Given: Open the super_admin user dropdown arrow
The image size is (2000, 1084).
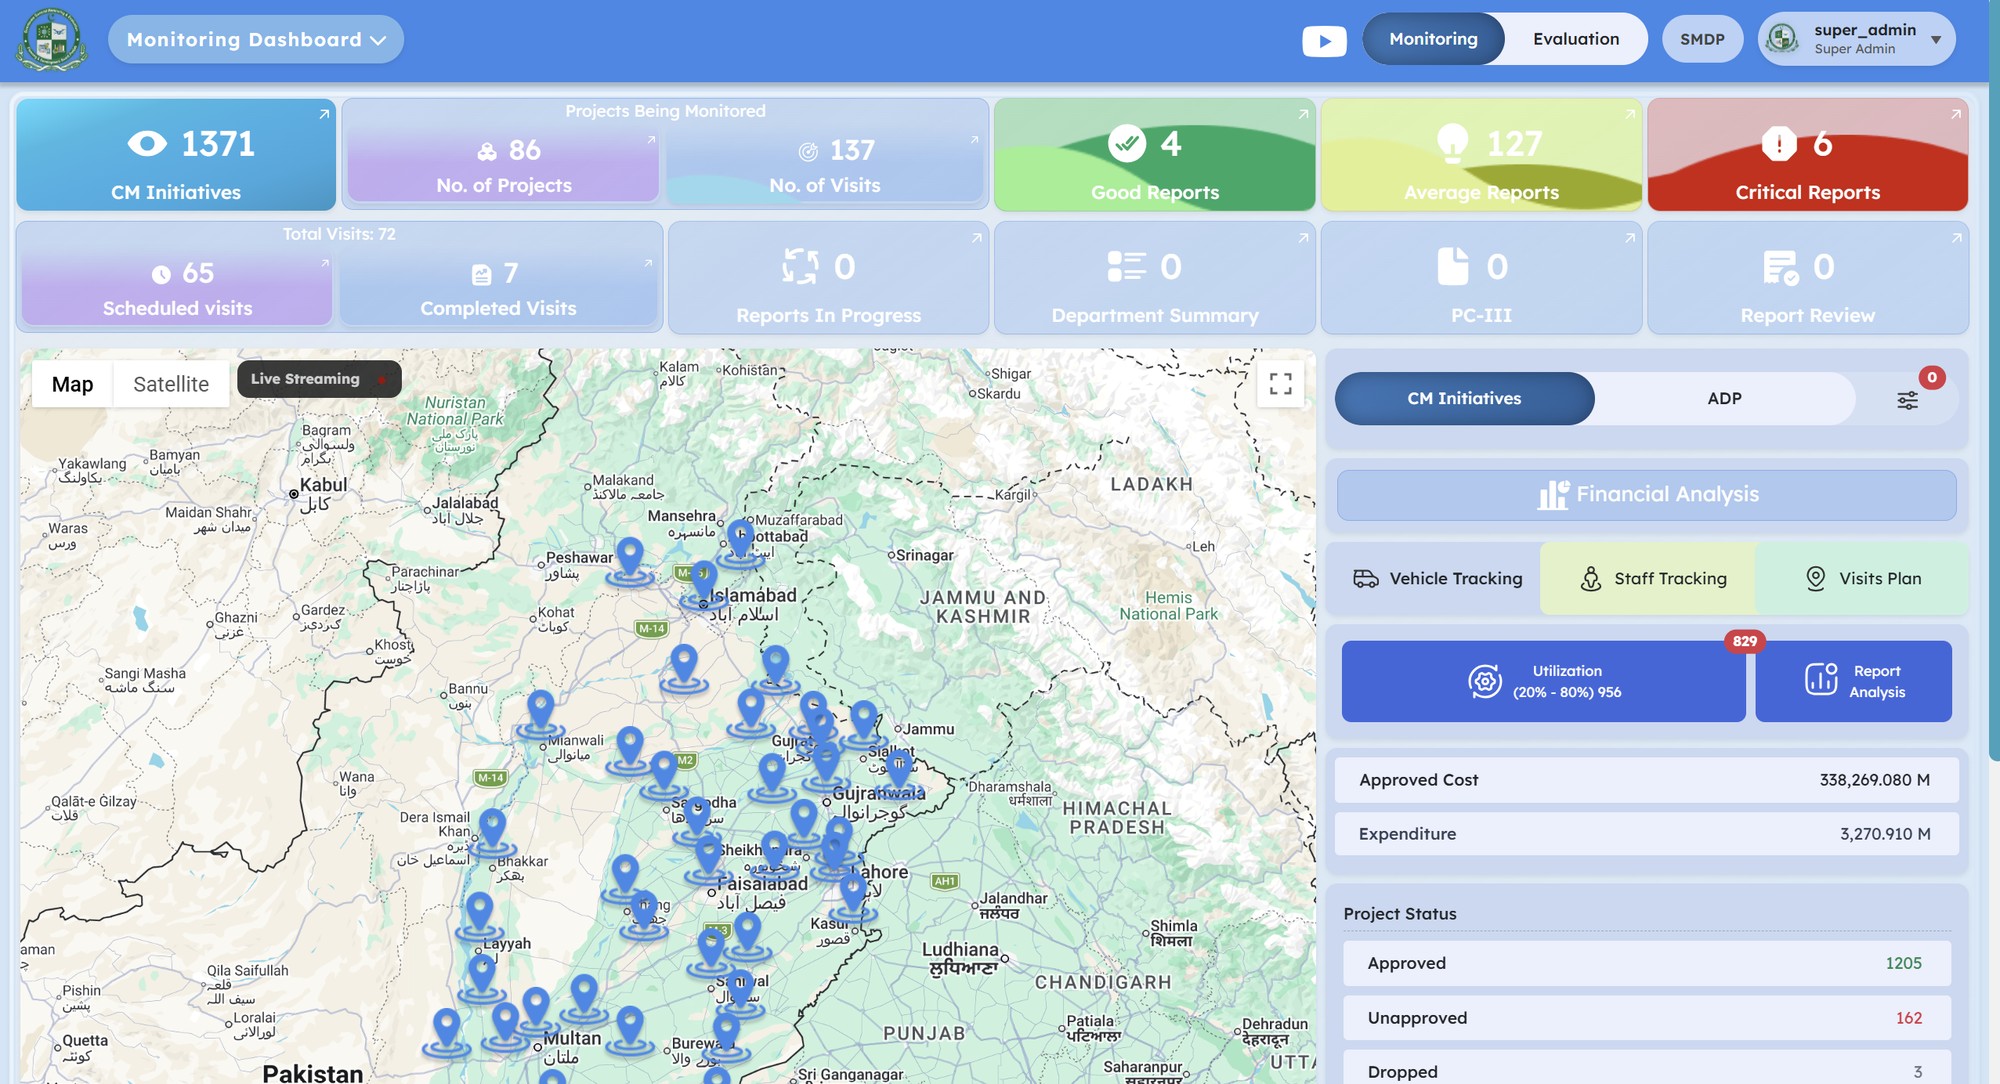Looking at the screenshot, I should pos(1936,40).
